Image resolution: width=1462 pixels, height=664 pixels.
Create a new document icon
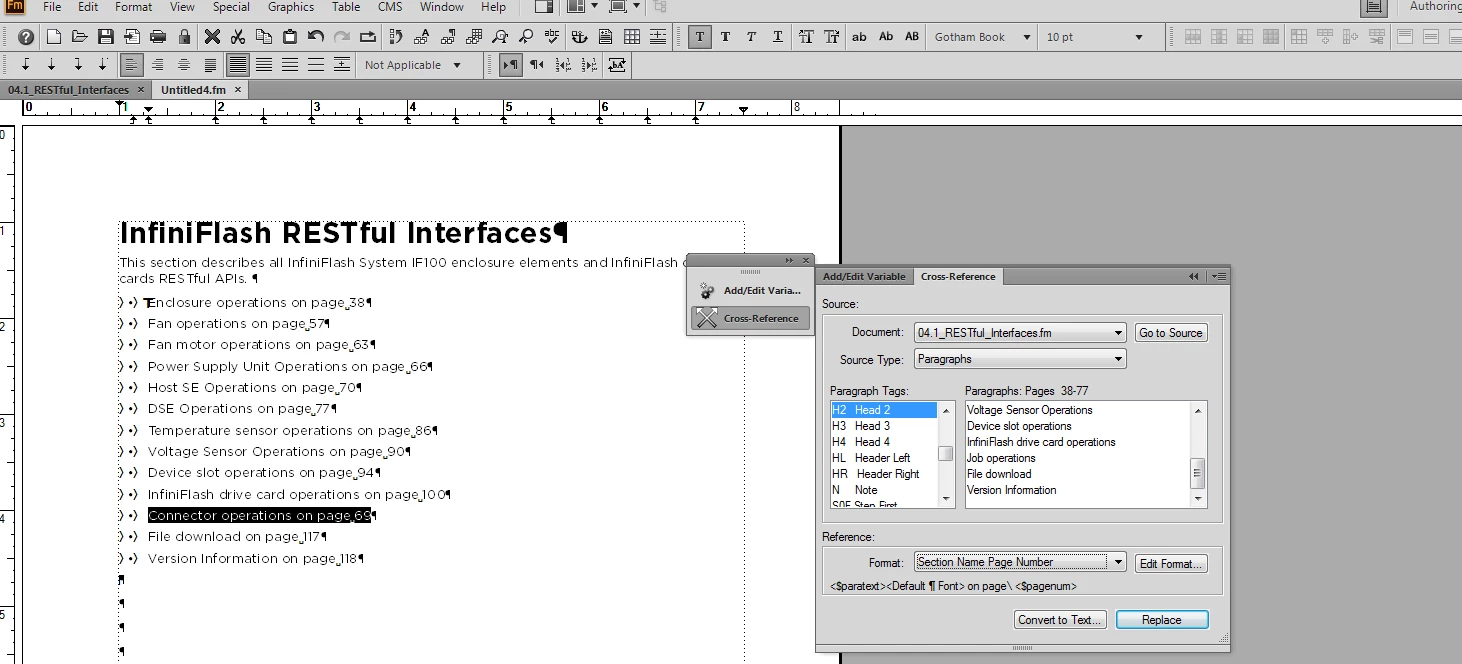click(54, 37)
